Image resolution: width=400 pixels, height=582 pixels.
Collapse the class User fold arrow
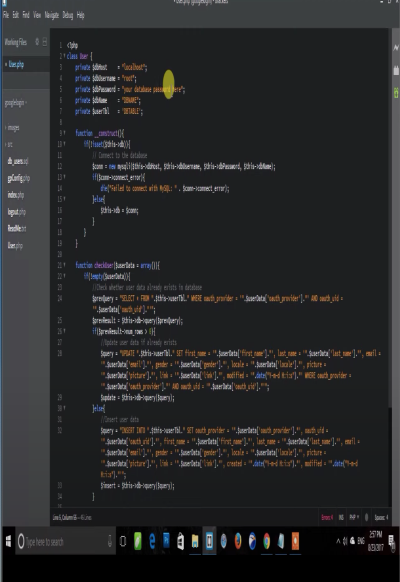pyautogui.click(x=64, y=56)
